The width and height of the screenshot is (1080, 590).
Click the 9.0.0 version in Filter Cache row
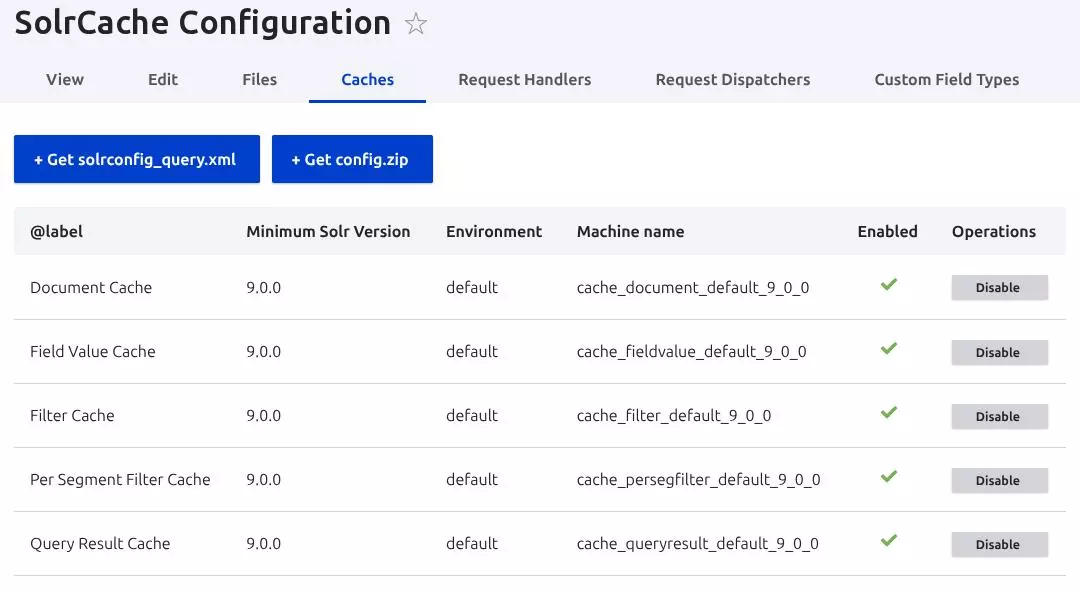coord(264,416)
